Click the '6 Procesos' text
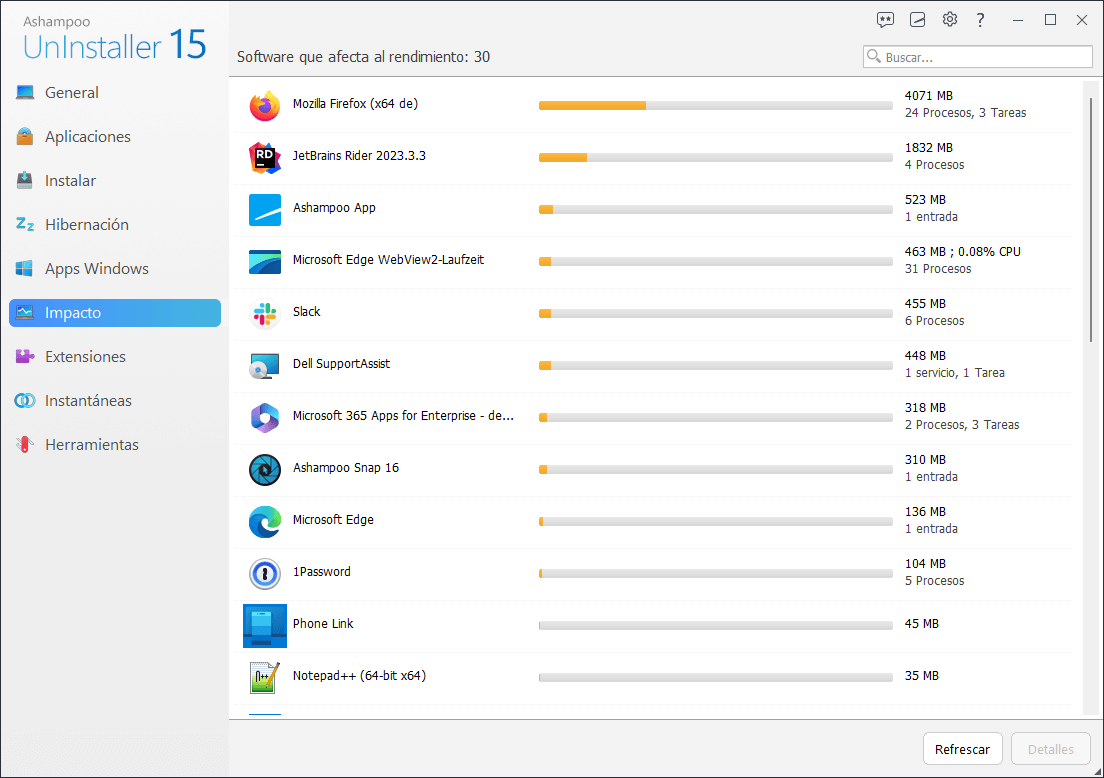Screen dimensions: 1104x778 (934, 321)
